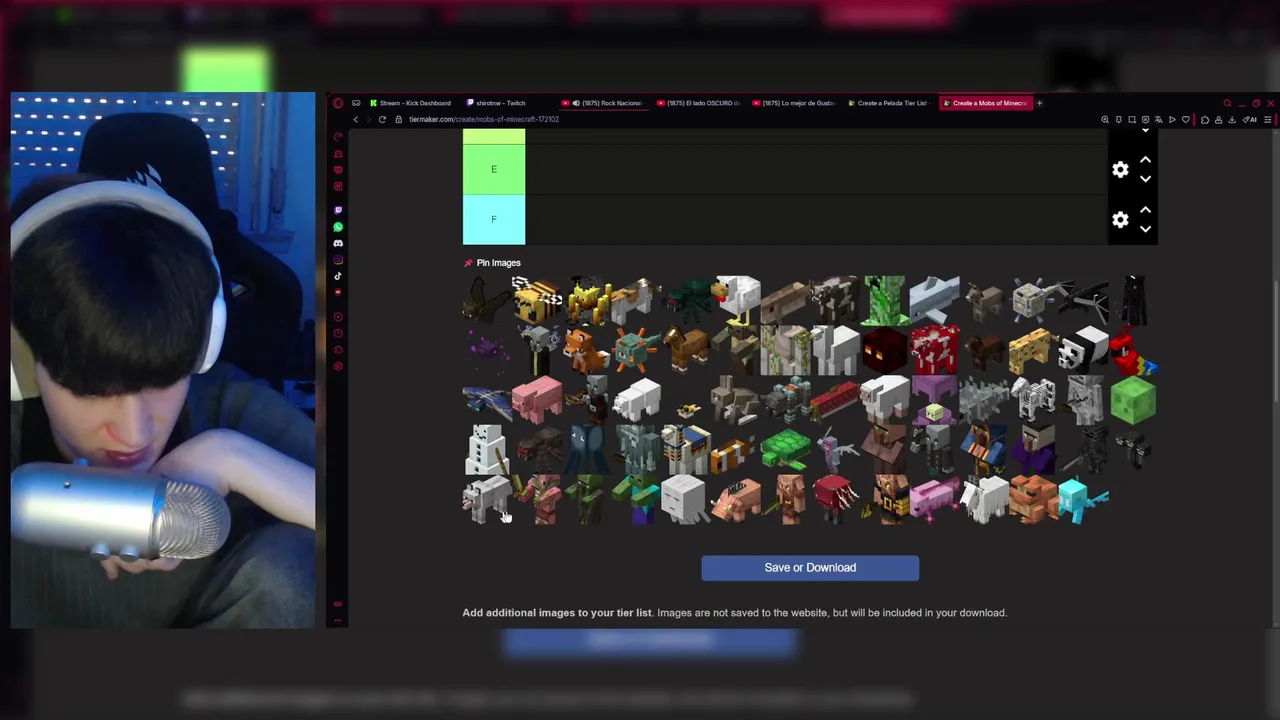
Task: Switch to Create a Pelada Tier List tab
Action: tap(888, 103)
